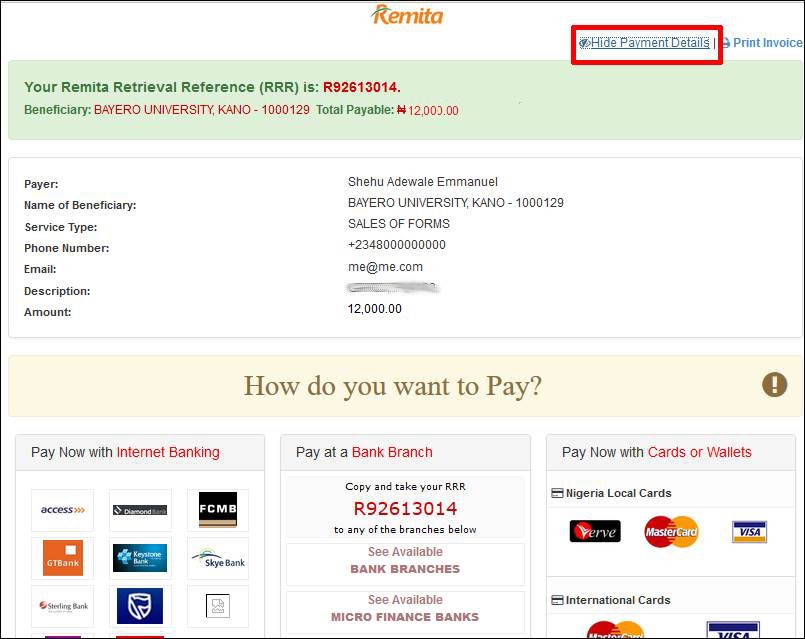The width and height of the screenshot is (805, 639).
Task: Click the How do you want to Pay? heading
Action: tap(393, 385)
